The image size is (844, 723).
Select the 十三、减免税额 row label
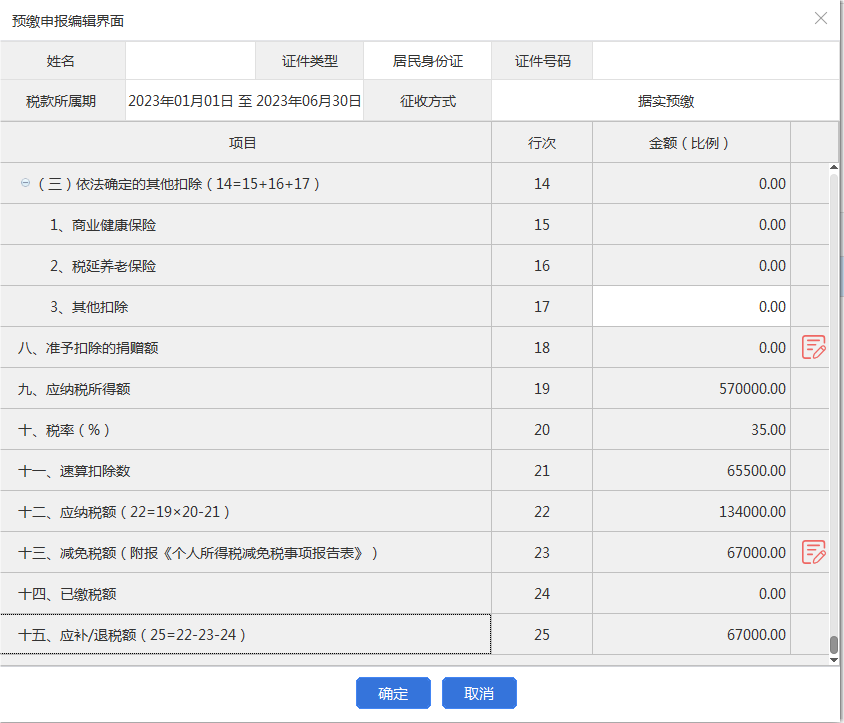(x=198, y=553)
